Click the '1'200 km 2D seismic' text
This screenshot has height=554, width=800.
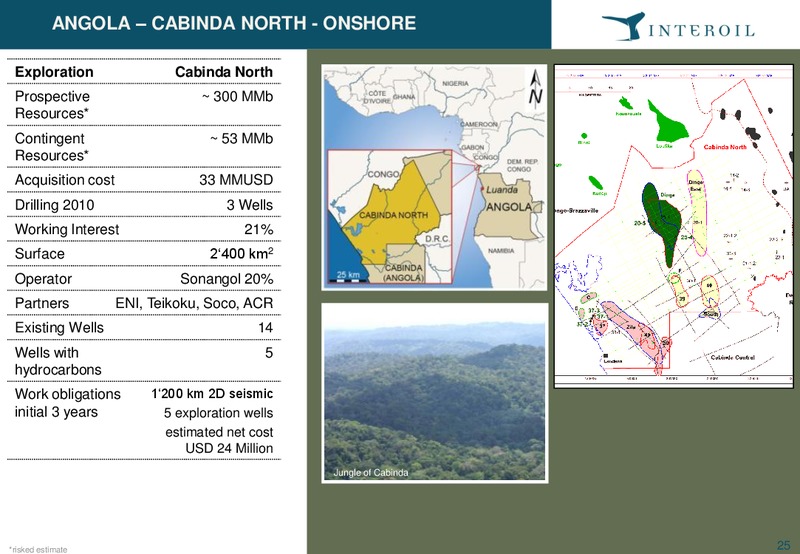(x=212, y=394)
